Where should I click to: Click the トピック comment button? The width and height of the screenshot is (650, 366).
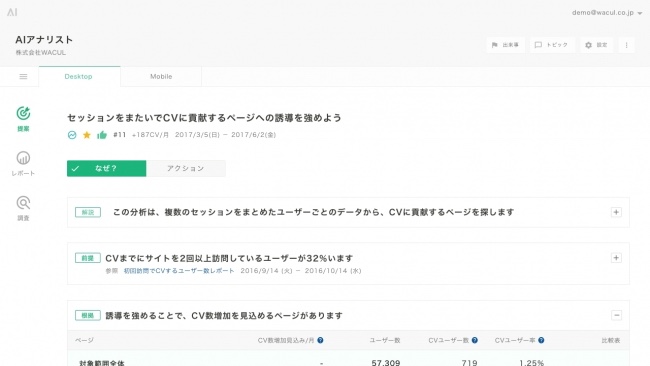(x=552, y=45)
